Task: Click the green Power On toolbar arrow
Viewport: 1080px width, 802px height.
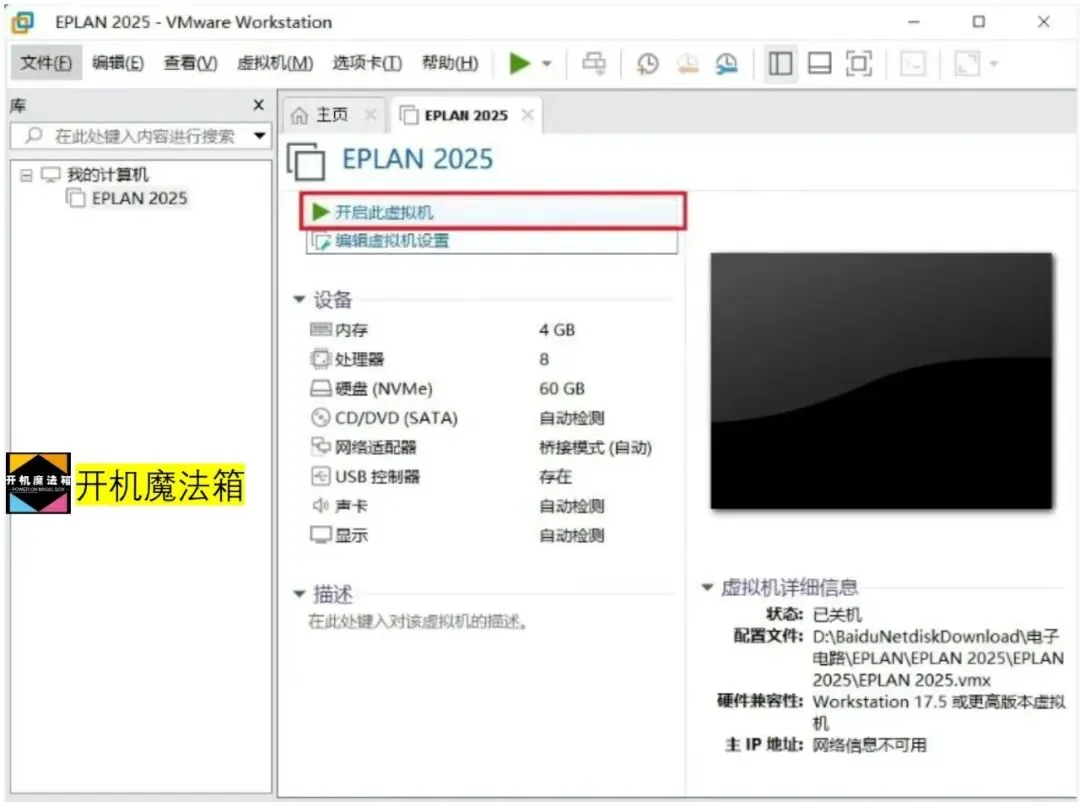Action: (519, 63)
